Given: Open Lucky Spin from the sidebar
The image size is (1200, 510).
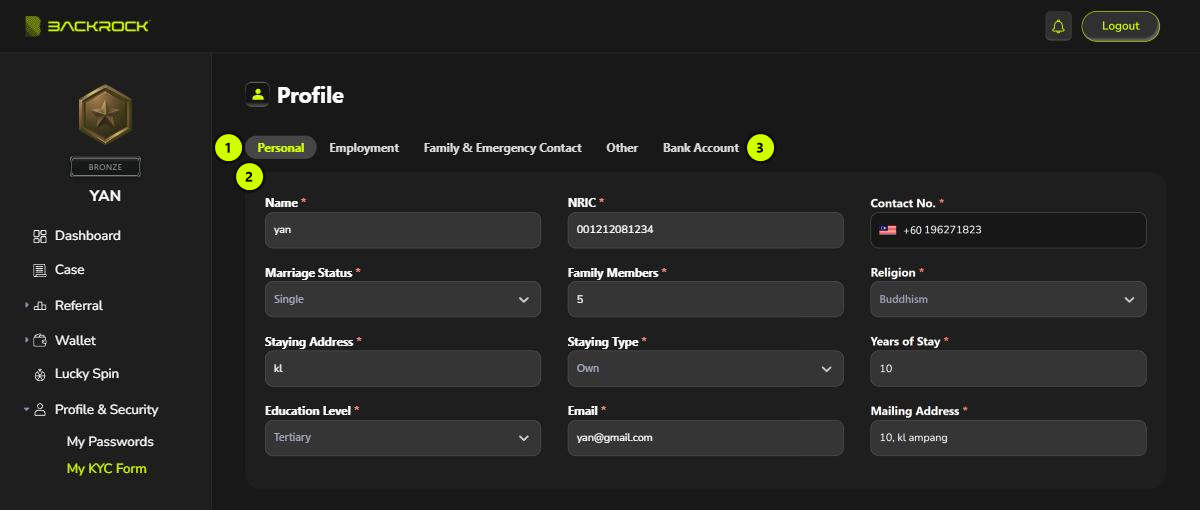Looking at the screenshot, I should tap(87, 374).
